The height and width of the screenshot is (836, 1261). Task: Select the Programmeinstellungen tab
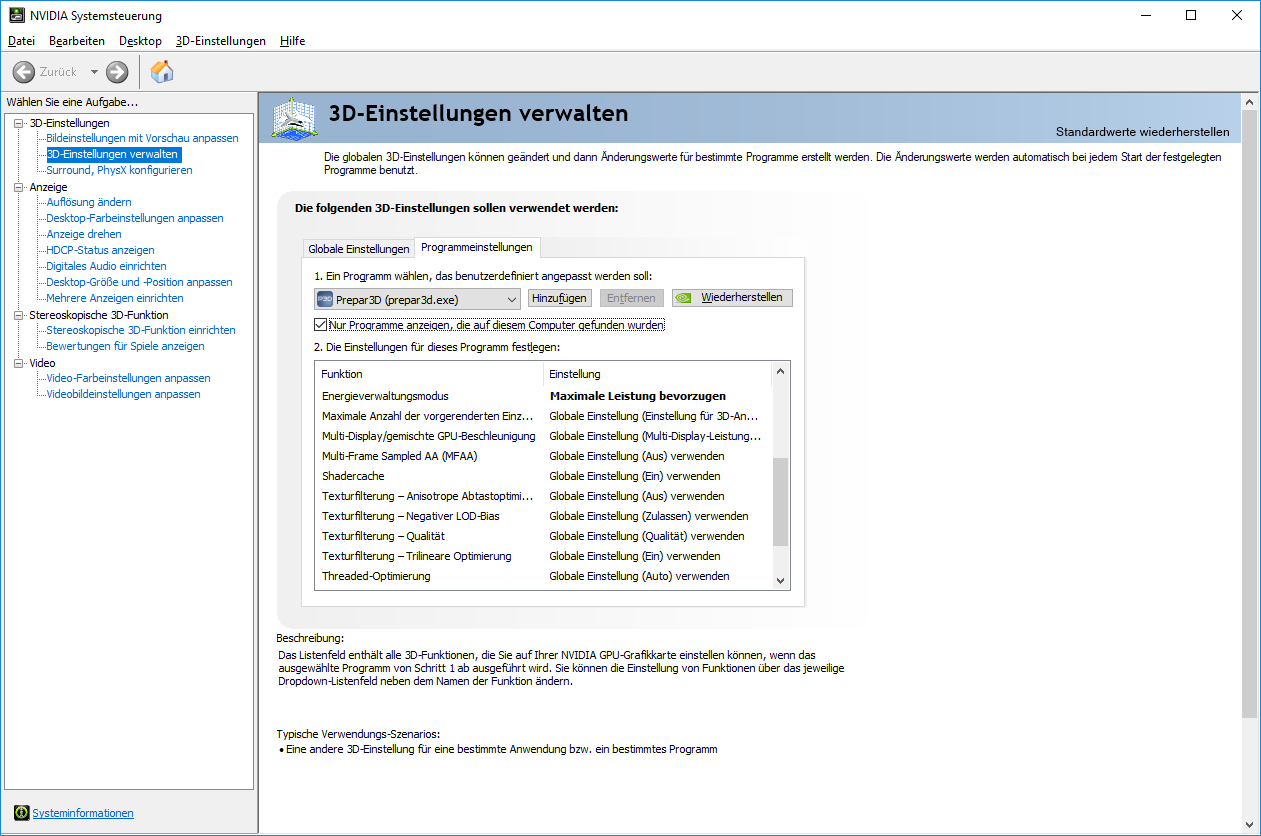(478, 246)
